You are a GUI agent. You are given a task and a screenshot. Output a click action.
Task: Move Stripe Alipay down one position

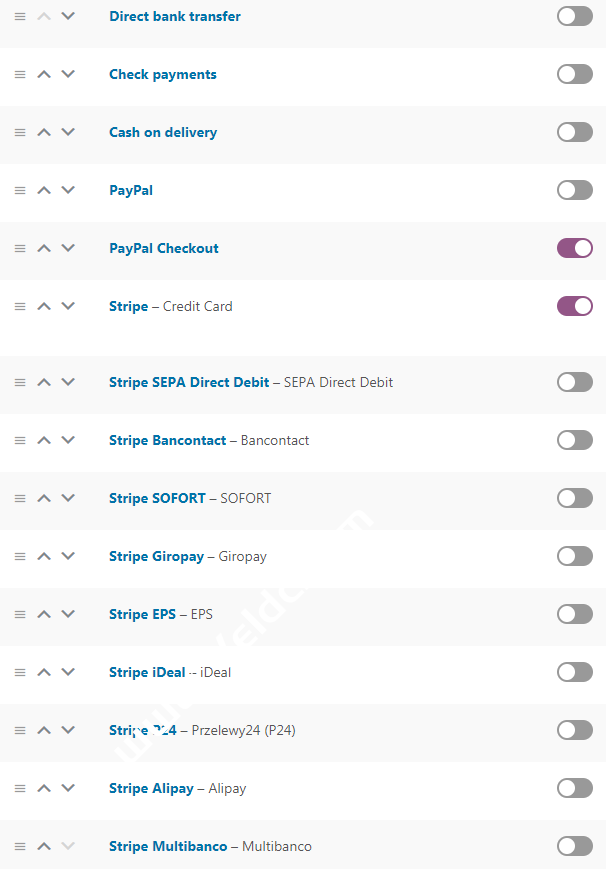pos(68,789)
